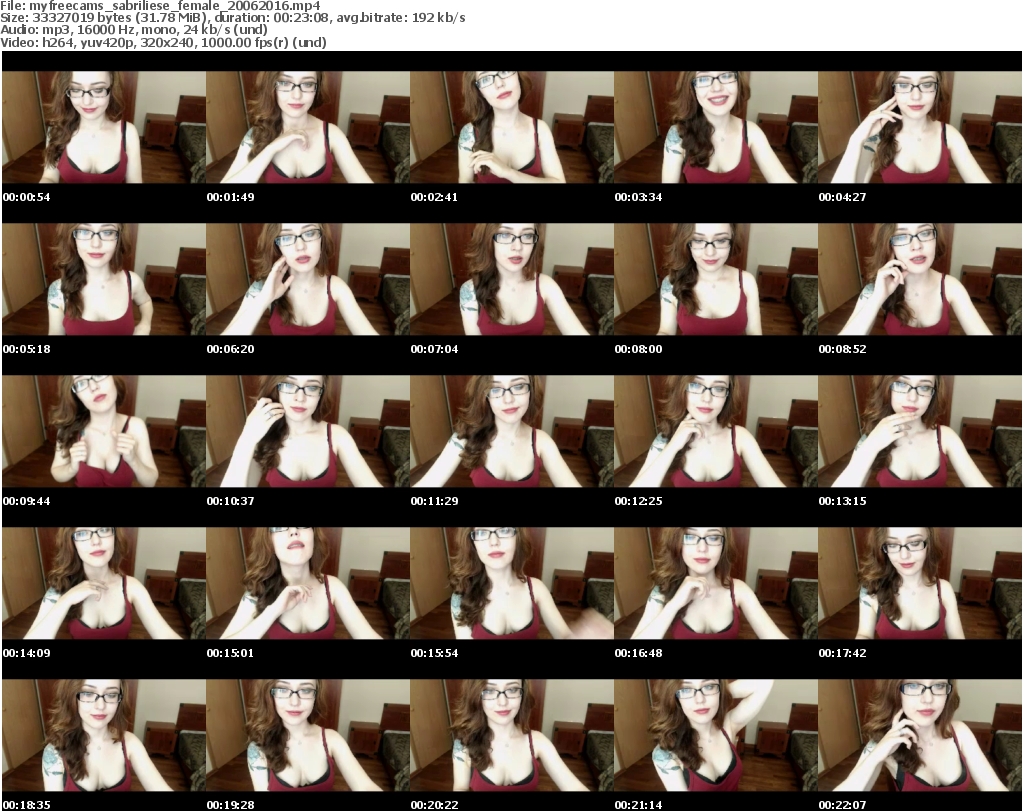Select the thumbnail at timestamp 00:03:34
Image resolution: width=1024 pixels, height=811 pixels.
point(716,127)
